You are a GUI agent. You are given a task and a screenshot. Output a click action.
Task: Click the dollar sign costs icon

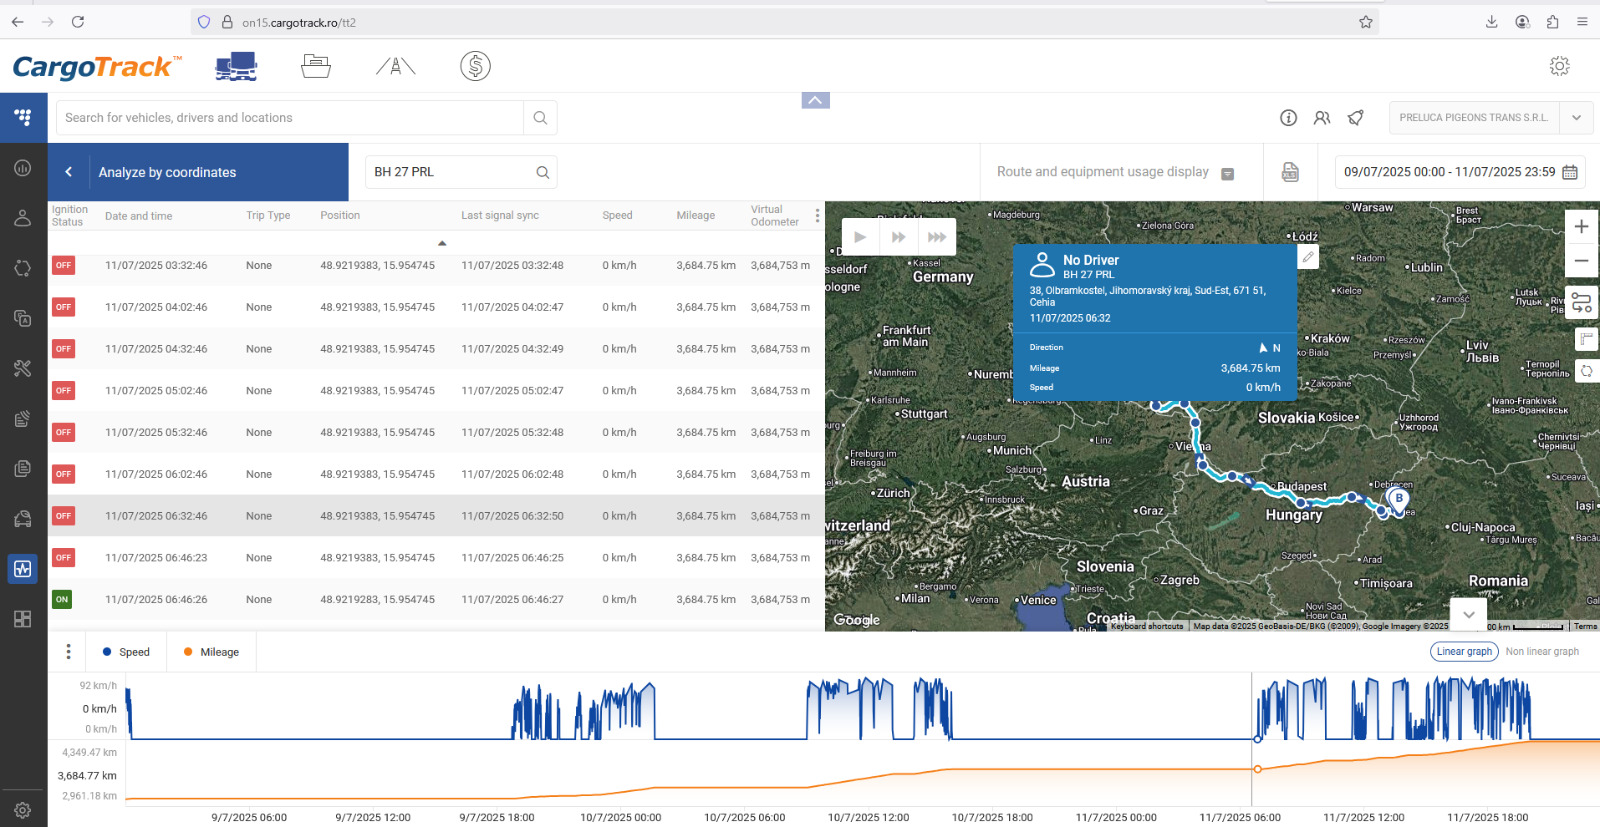tap(475, 66)
